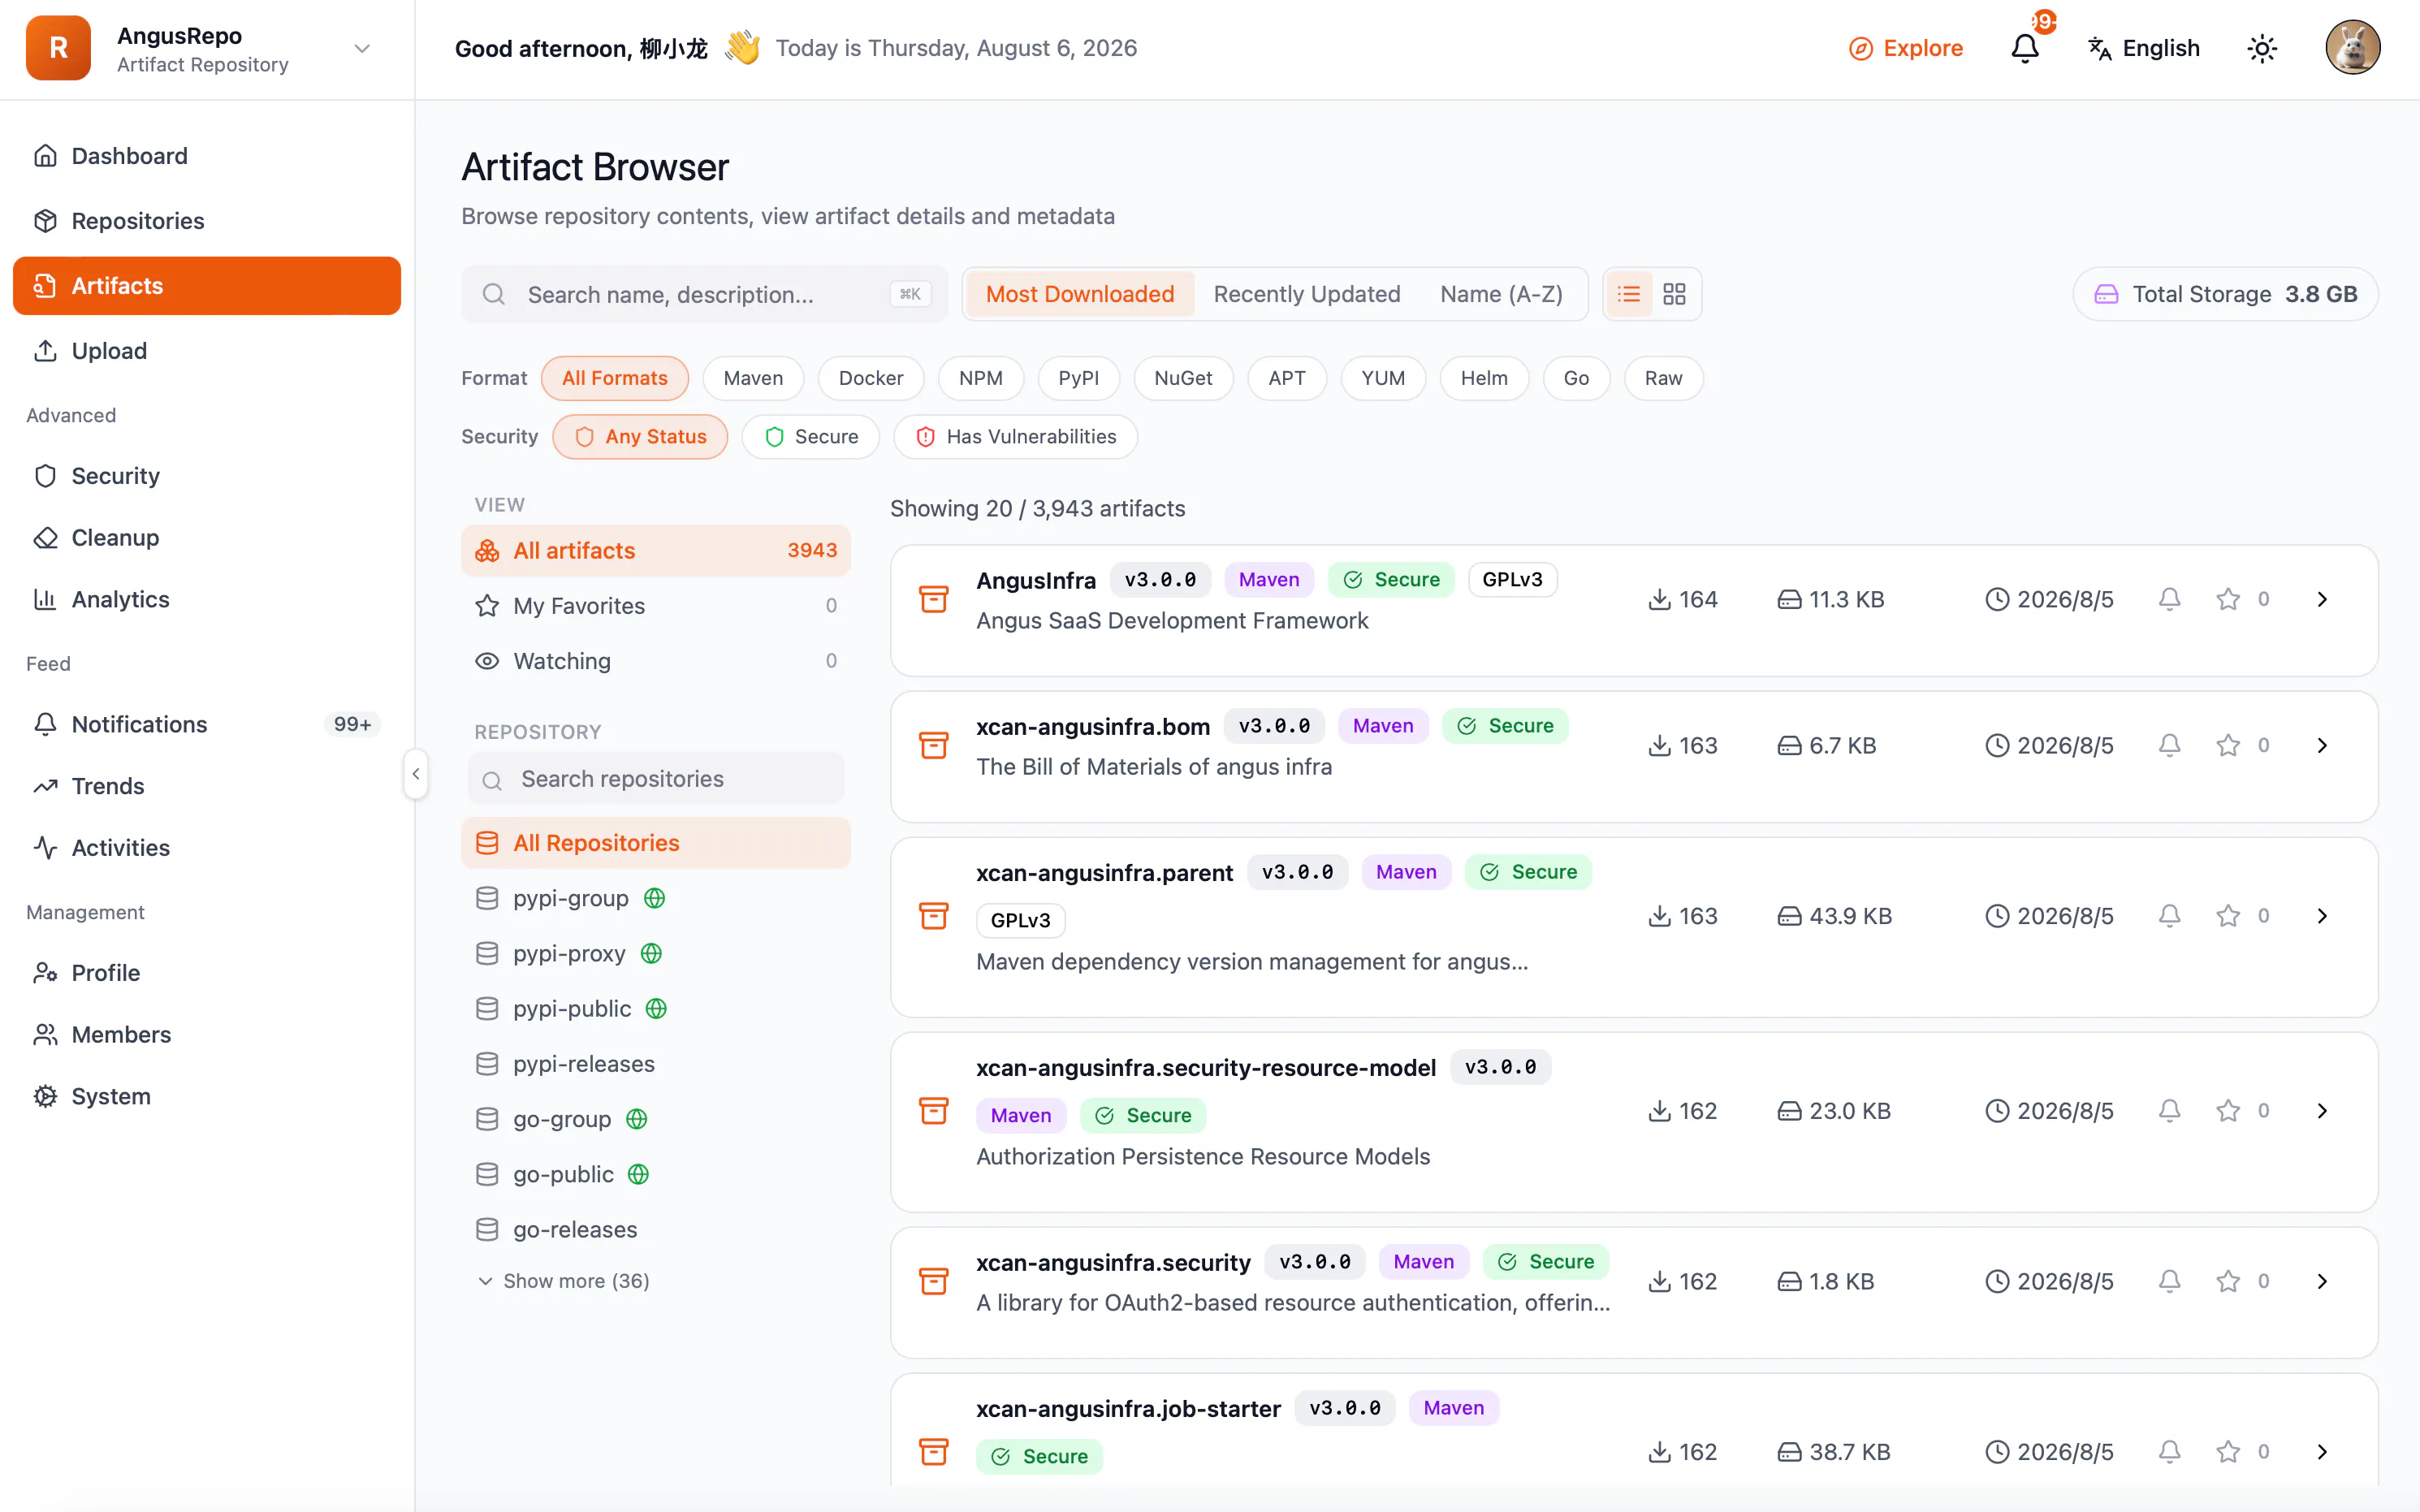This screenshot has width=2420, height=1512.
Task: Expand Show more (36) repositories
Action: (x=564, y=1281)
